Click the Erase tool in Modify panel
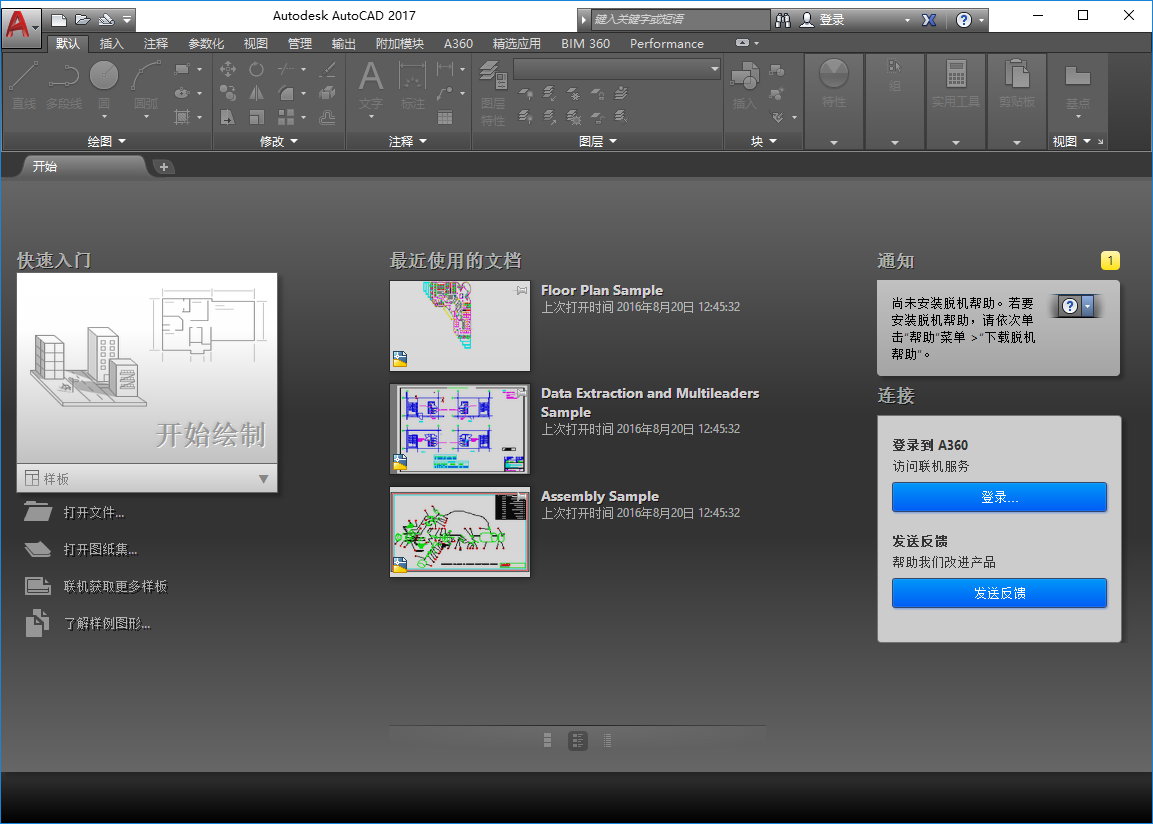 [x=327, y=69]
